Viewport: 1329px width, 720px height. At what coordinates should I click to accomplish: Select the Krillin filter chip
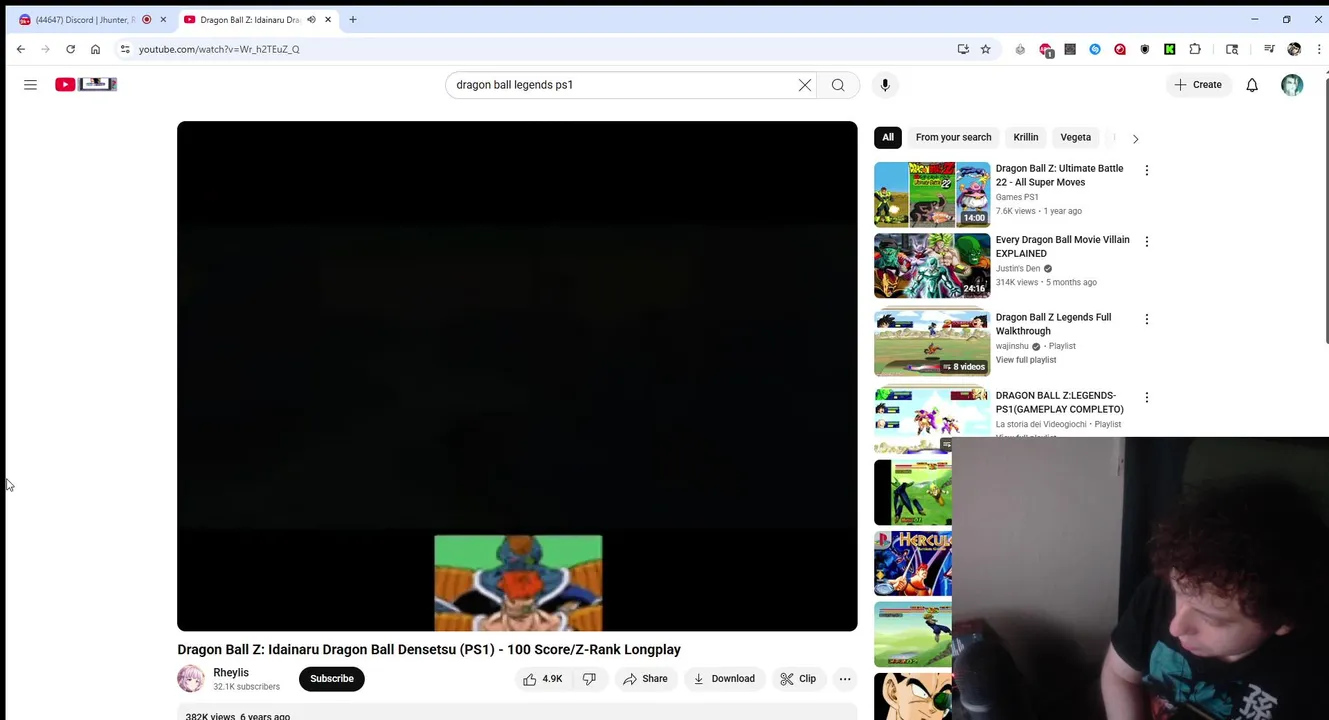click(x=1026, y=138)
